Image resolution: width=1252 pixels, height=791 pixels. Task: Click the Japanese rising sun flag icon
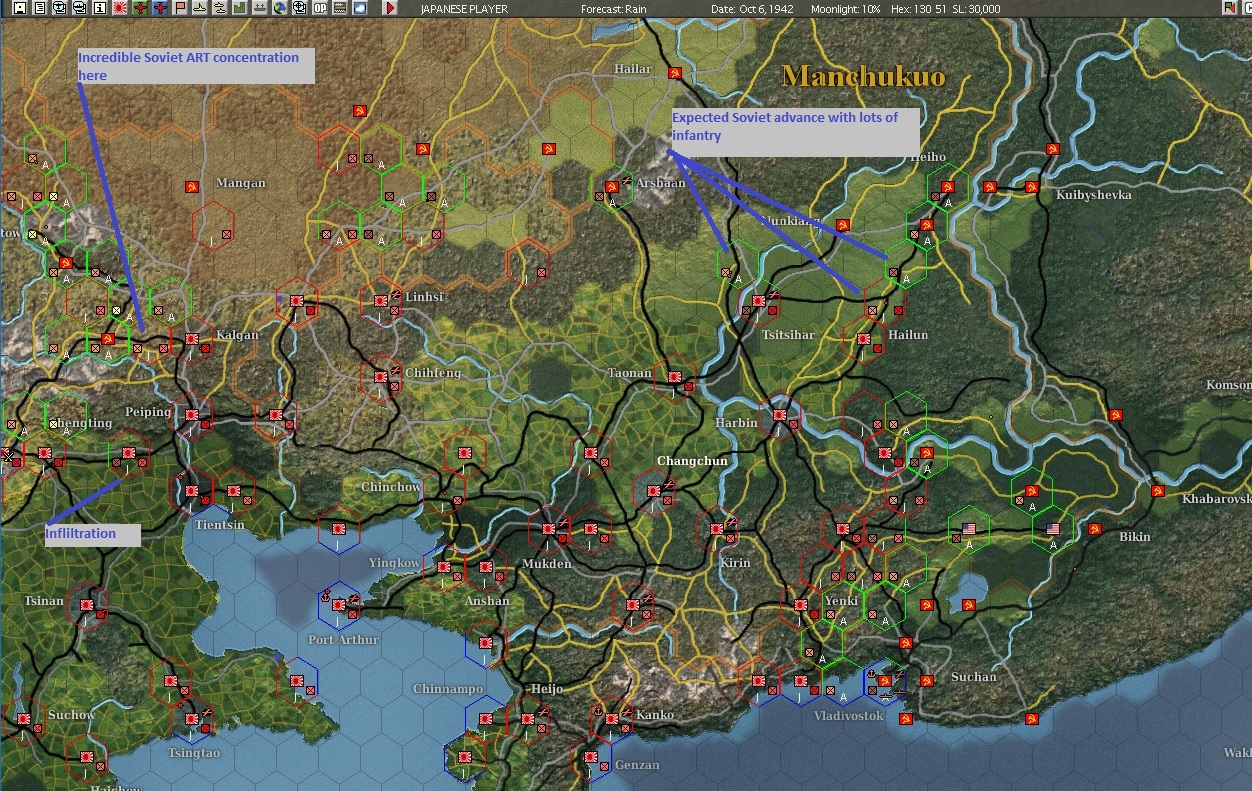121,8
